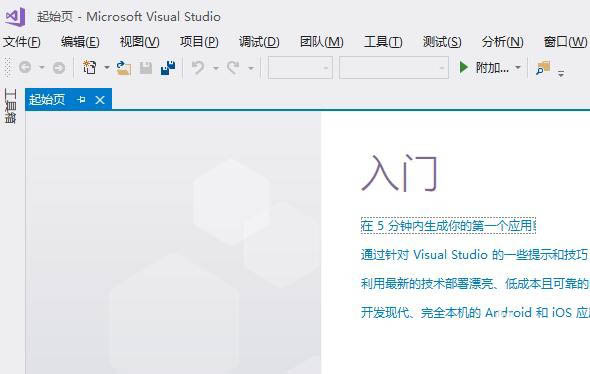Click the Find in Files icon
The width and height of the screenshot is (590, 374).
pyautogui.click(x=543, y=68)
